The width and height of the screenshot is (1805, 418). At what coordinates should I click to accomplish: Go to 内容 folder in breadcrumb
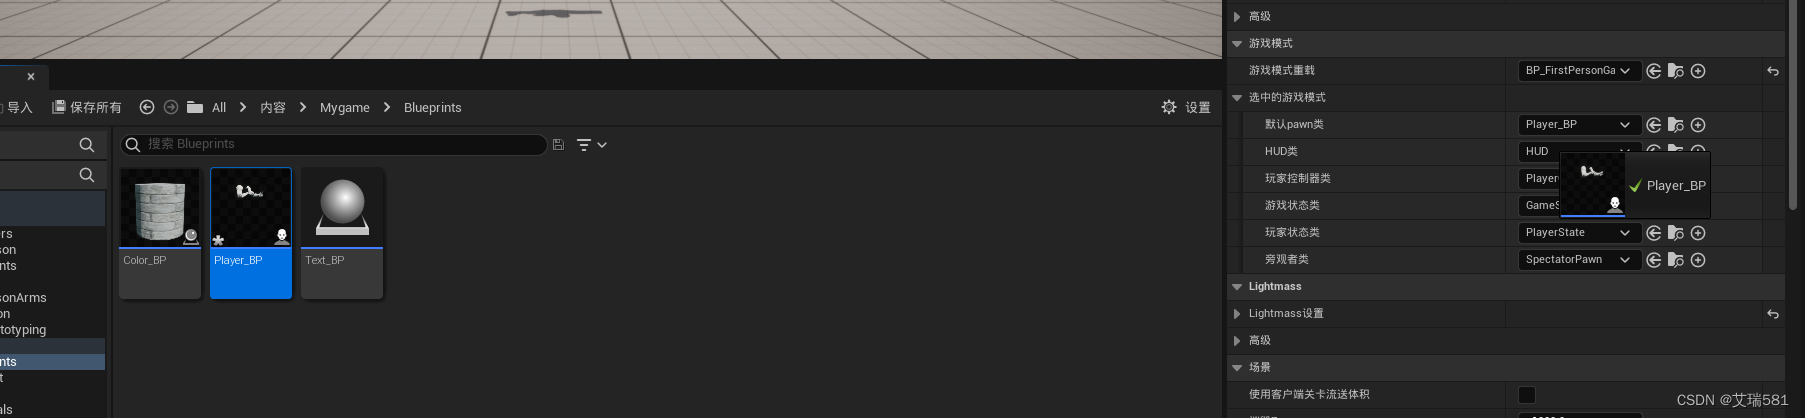[273, 108]
